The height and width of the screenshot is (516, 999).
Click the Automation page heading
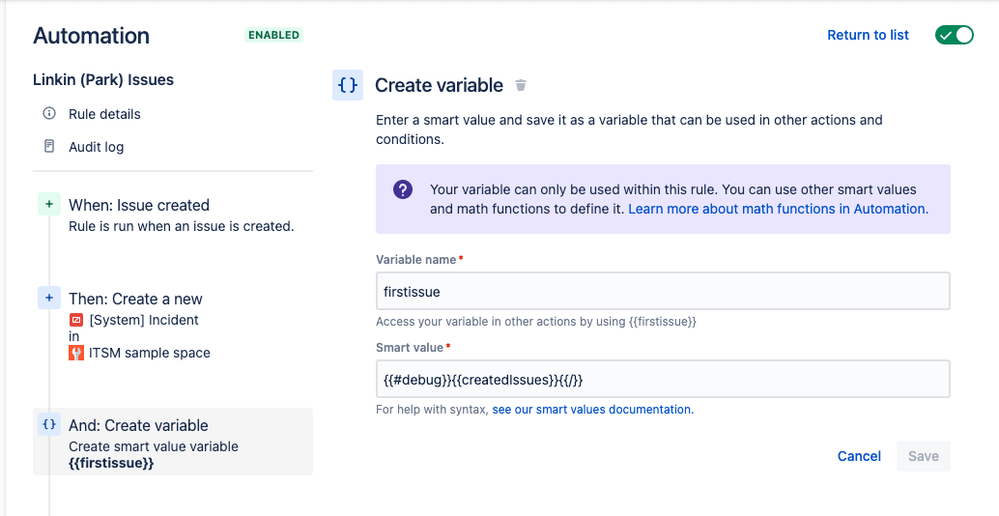tap(91, 36)
